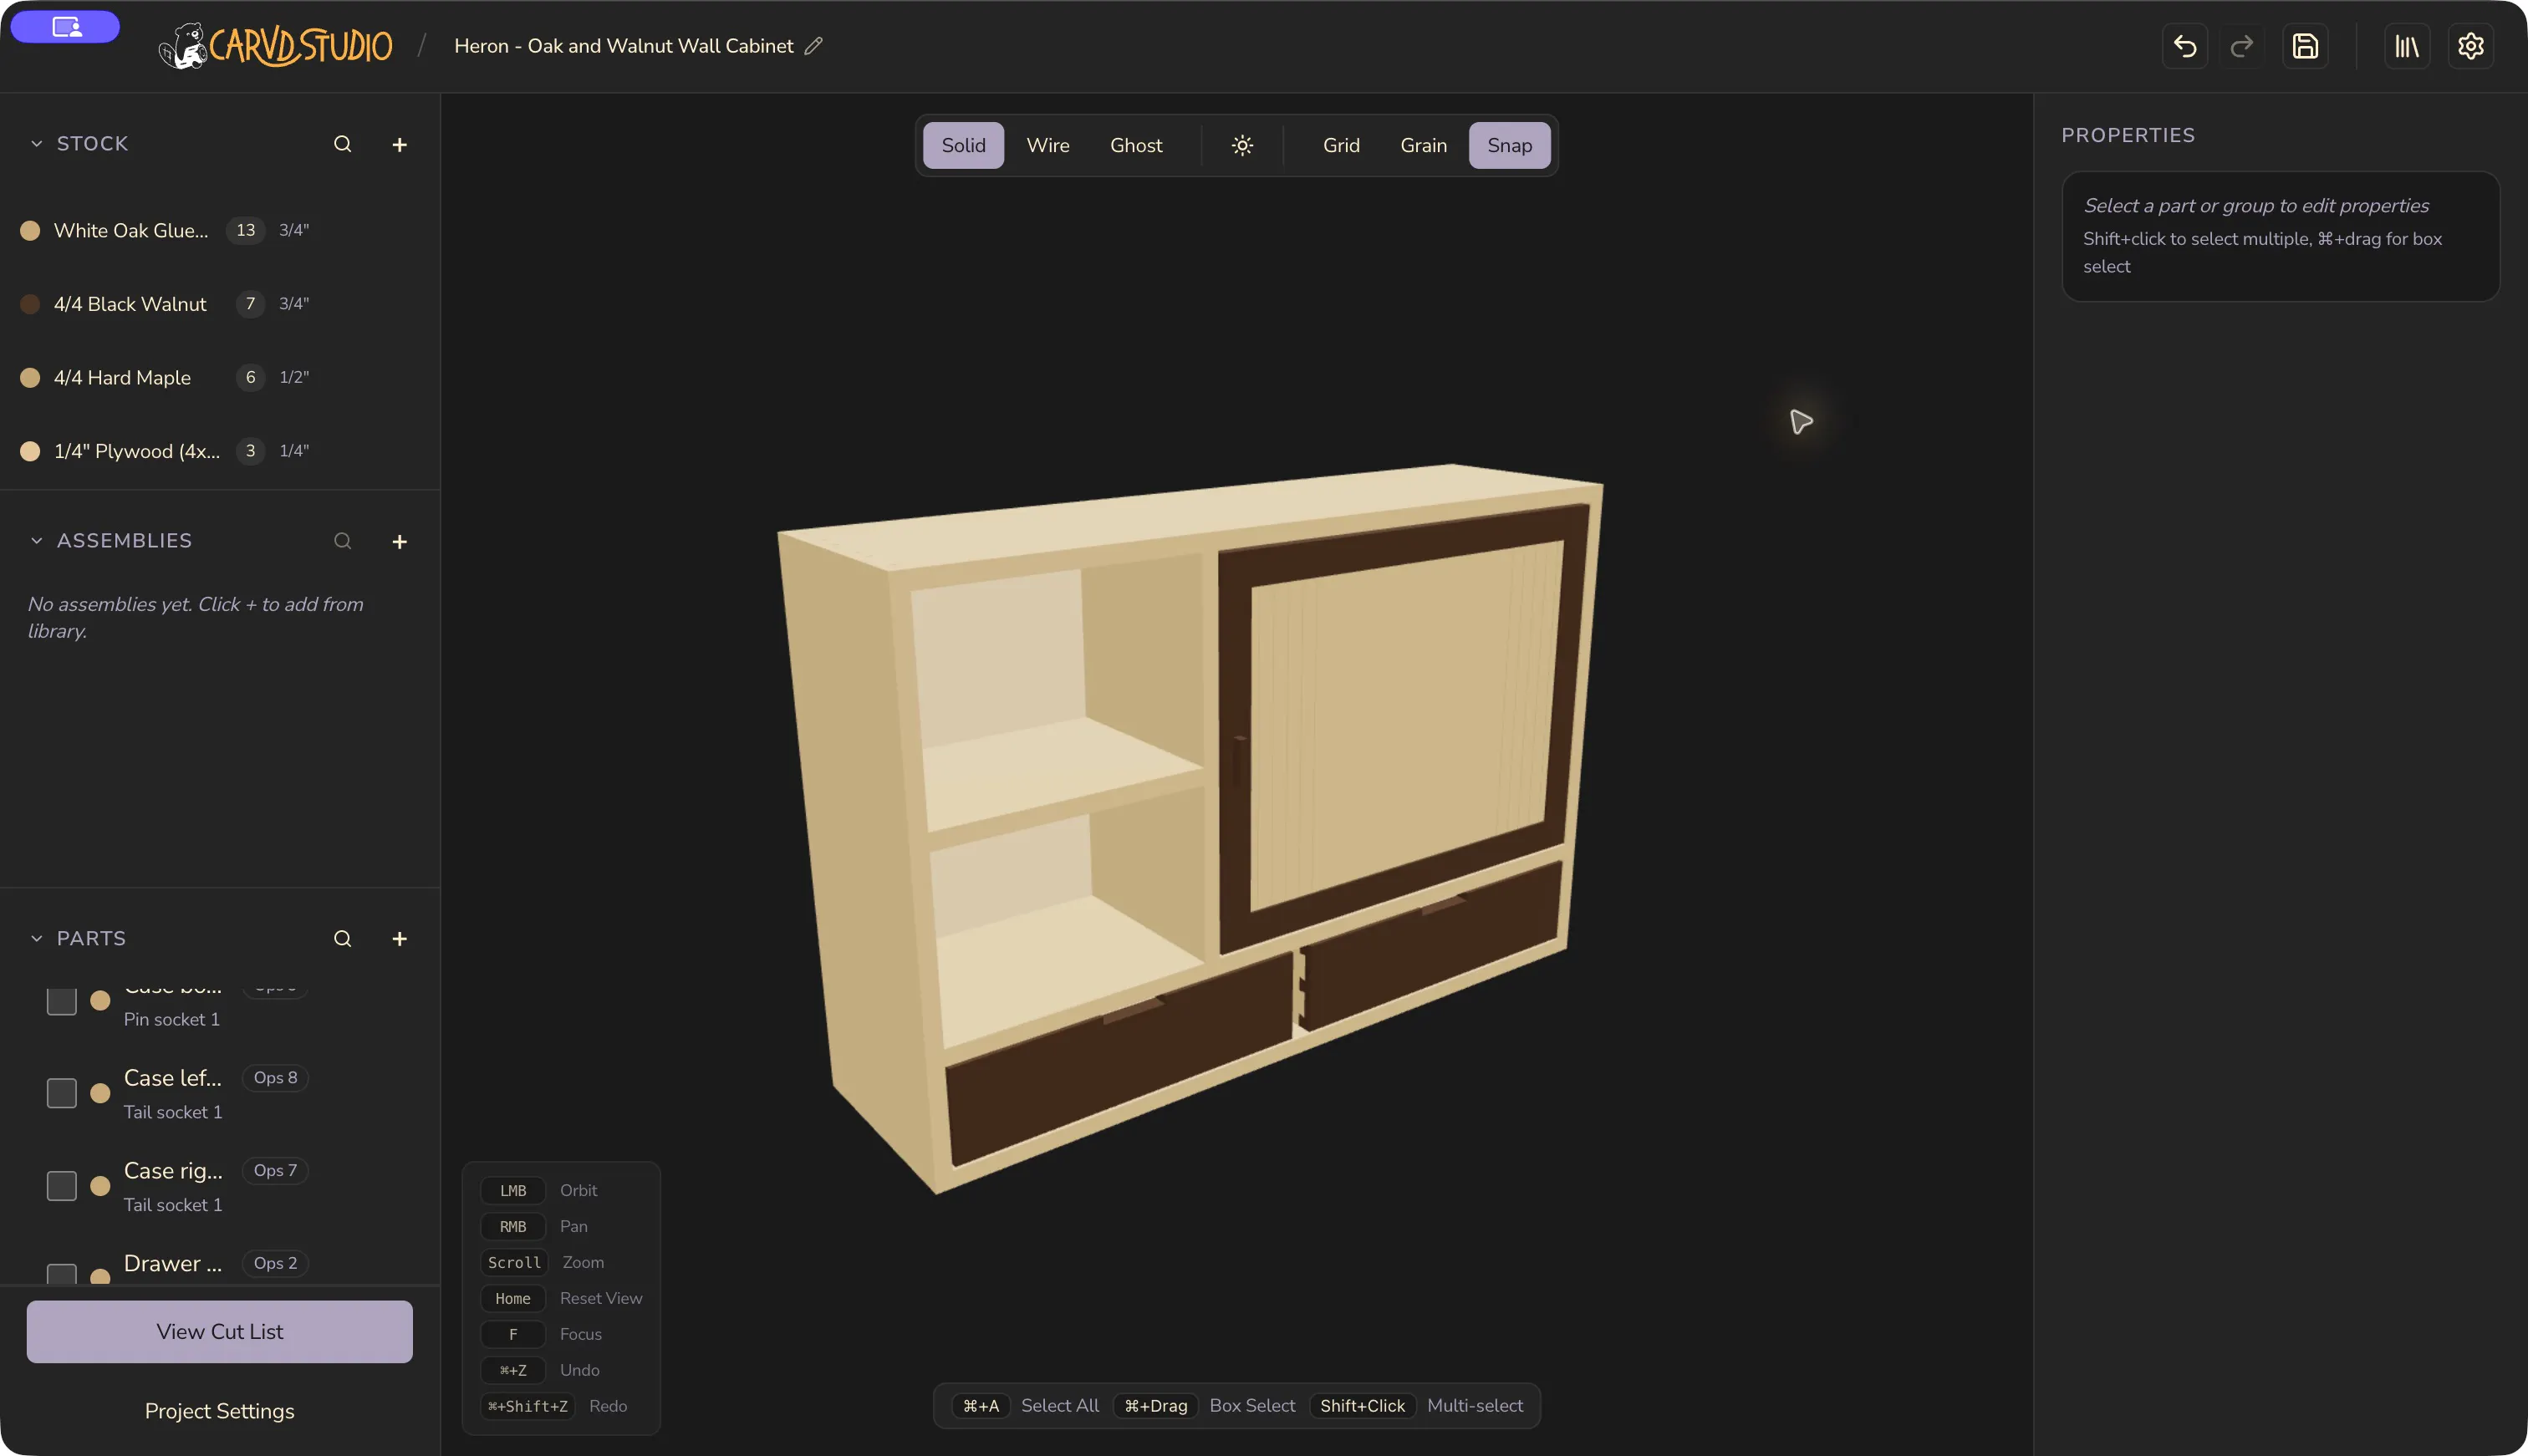Click Ops 7 badge on Case right
2528x1456 pixels.
(x=275, y=1171)
